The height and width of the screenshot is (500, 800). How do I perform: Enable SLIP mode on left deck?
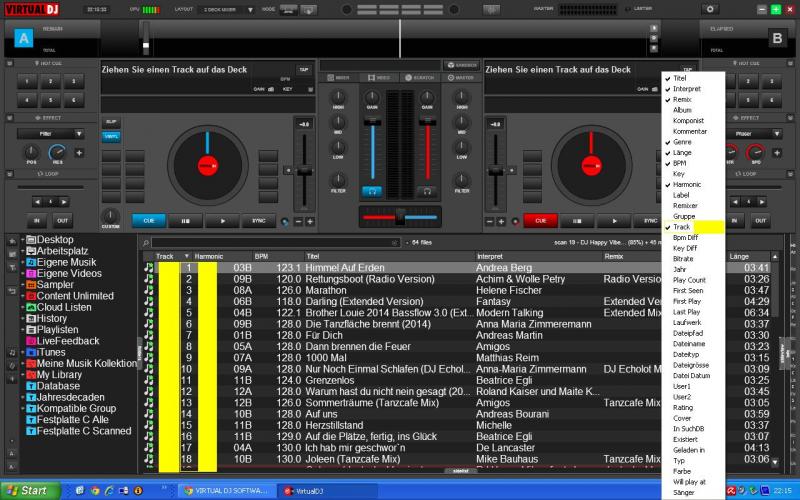point(110,122)
